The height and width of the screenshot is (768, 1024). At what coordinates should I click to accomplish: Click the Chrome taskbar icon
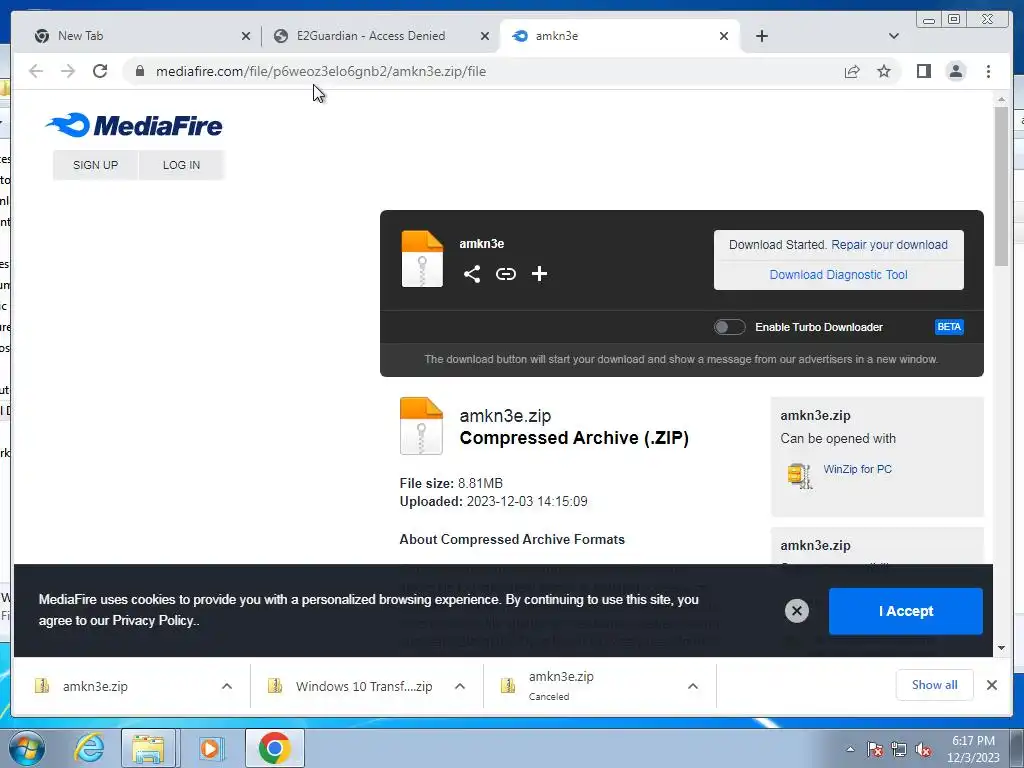pyautogui.click(x=274, y=748)
